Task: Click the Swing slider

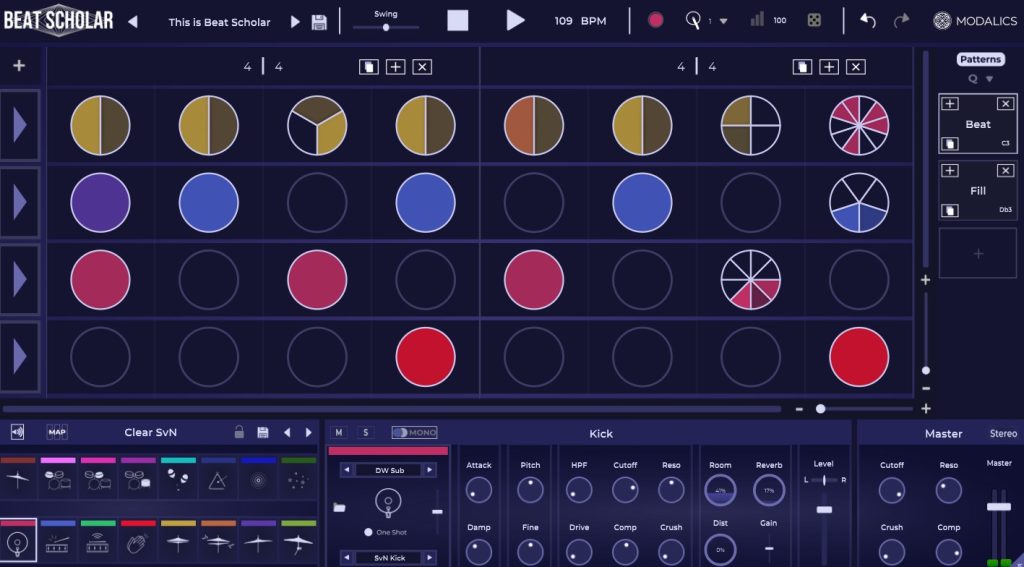Action: coord(386,27)
